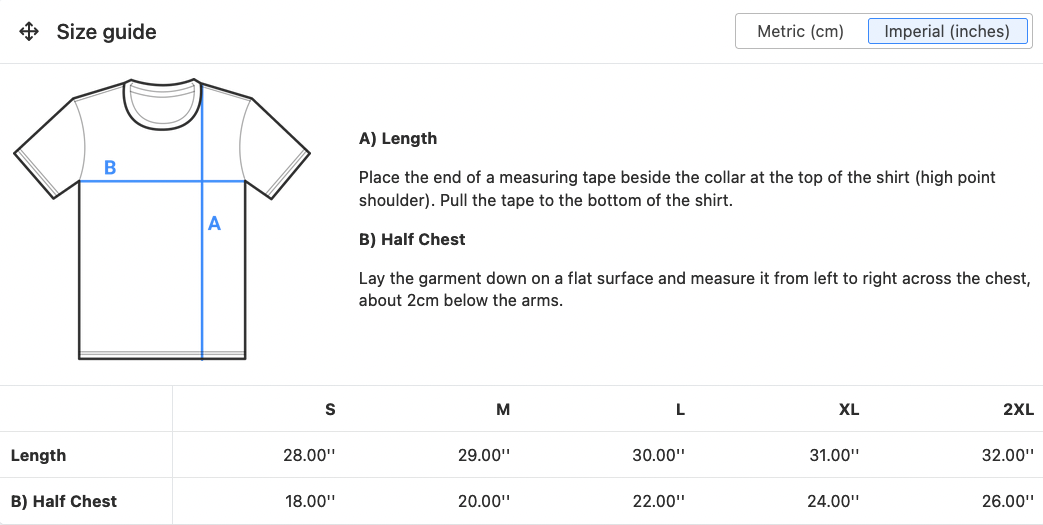The height and width of the screenshot is (525, 1043).
Task: Click the 32.00'' length value for 2XL
Action: coord(1008,456)
